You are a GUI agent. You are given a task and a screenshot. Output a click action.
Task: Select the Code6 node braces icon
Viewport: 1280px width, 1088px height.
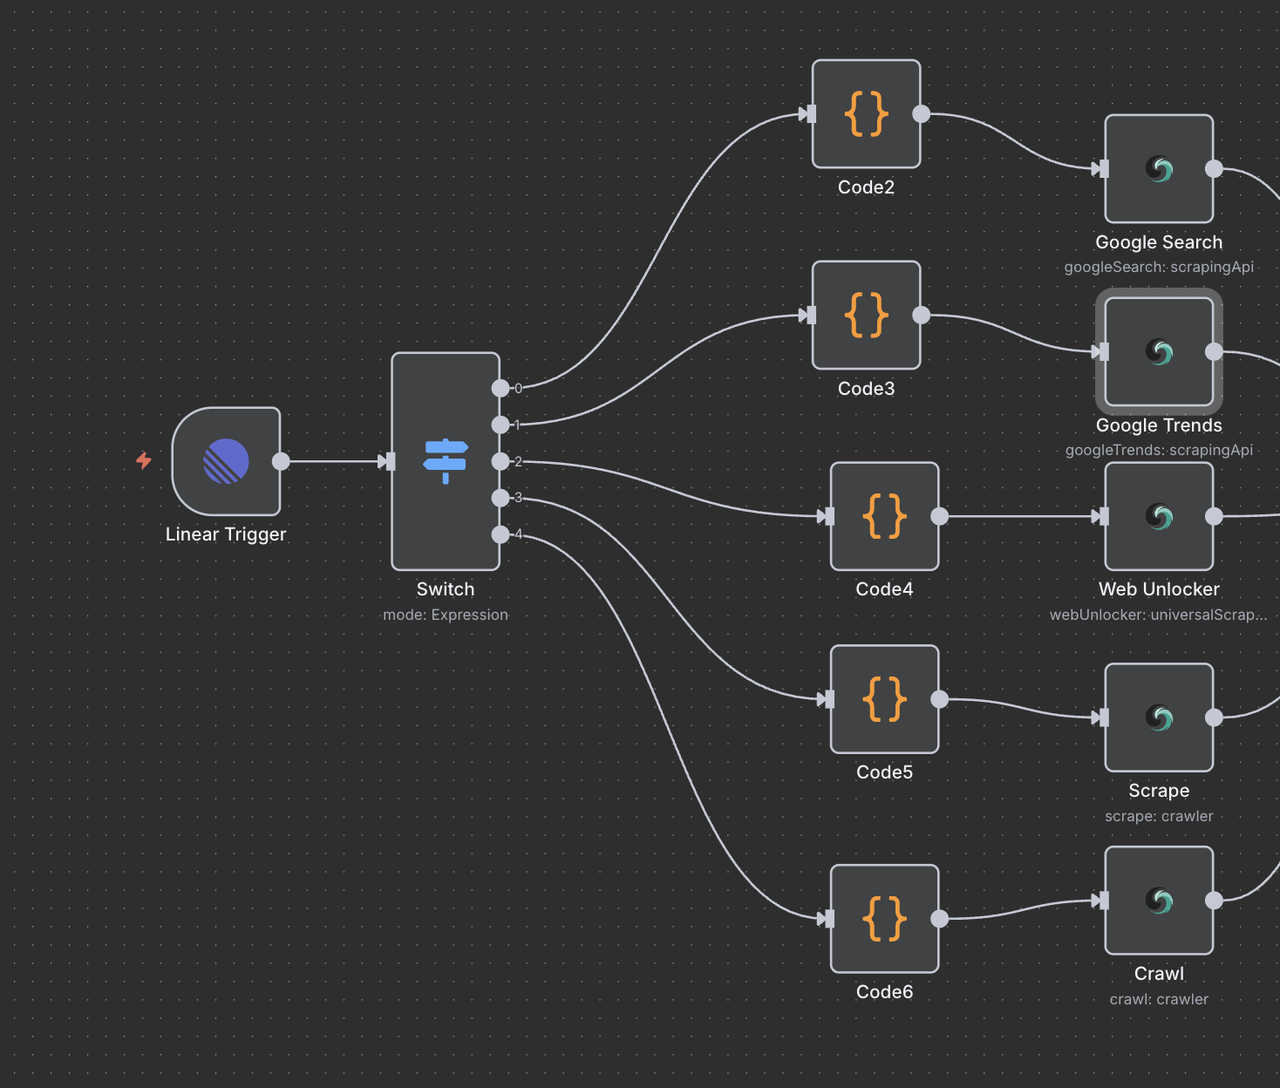(884, 918)
